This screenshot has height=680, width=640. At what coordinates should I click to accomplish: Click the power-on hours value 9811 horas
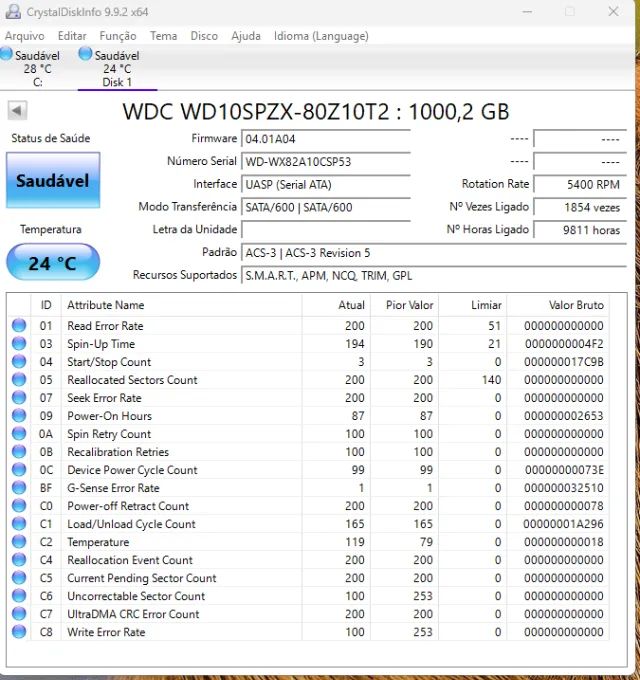click(580, 230)
